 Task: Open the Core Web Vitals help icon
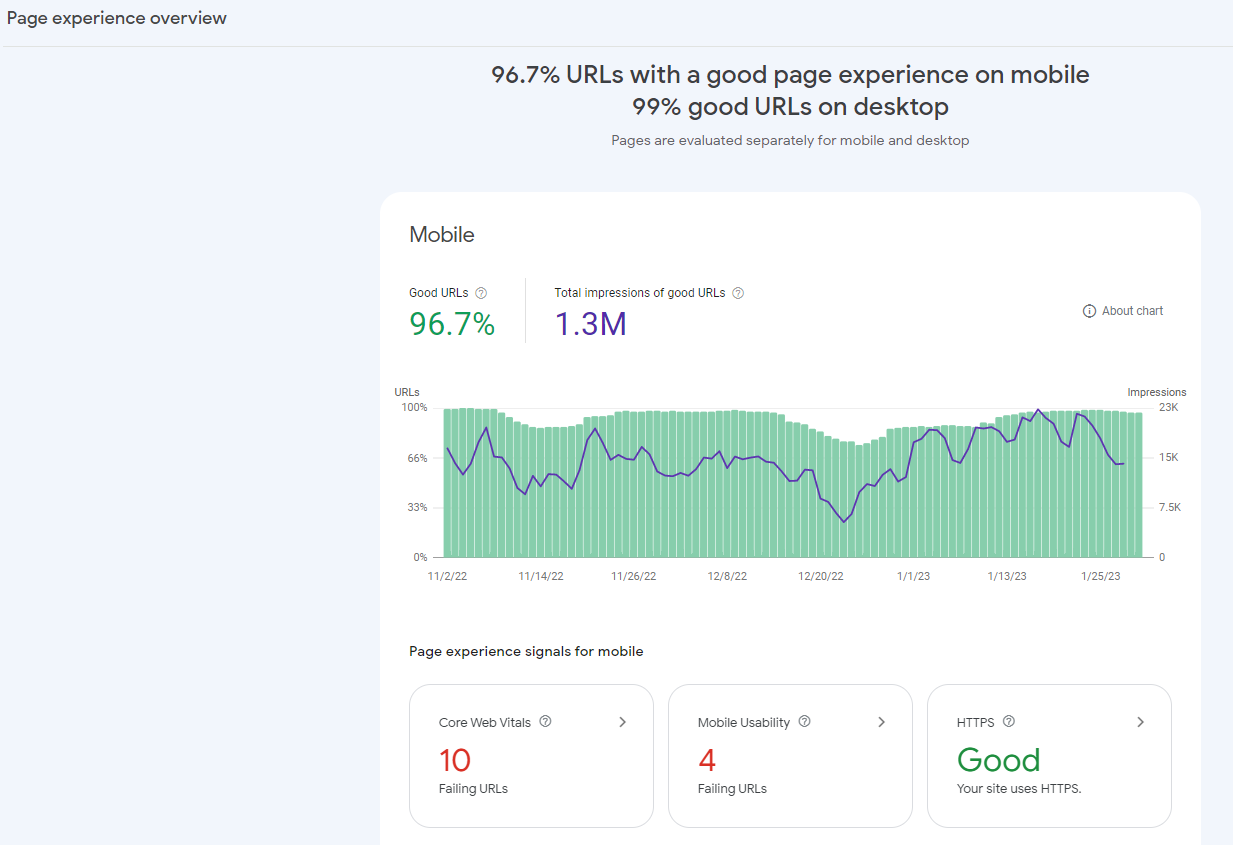pyautogui.click(x=545, y=721)
